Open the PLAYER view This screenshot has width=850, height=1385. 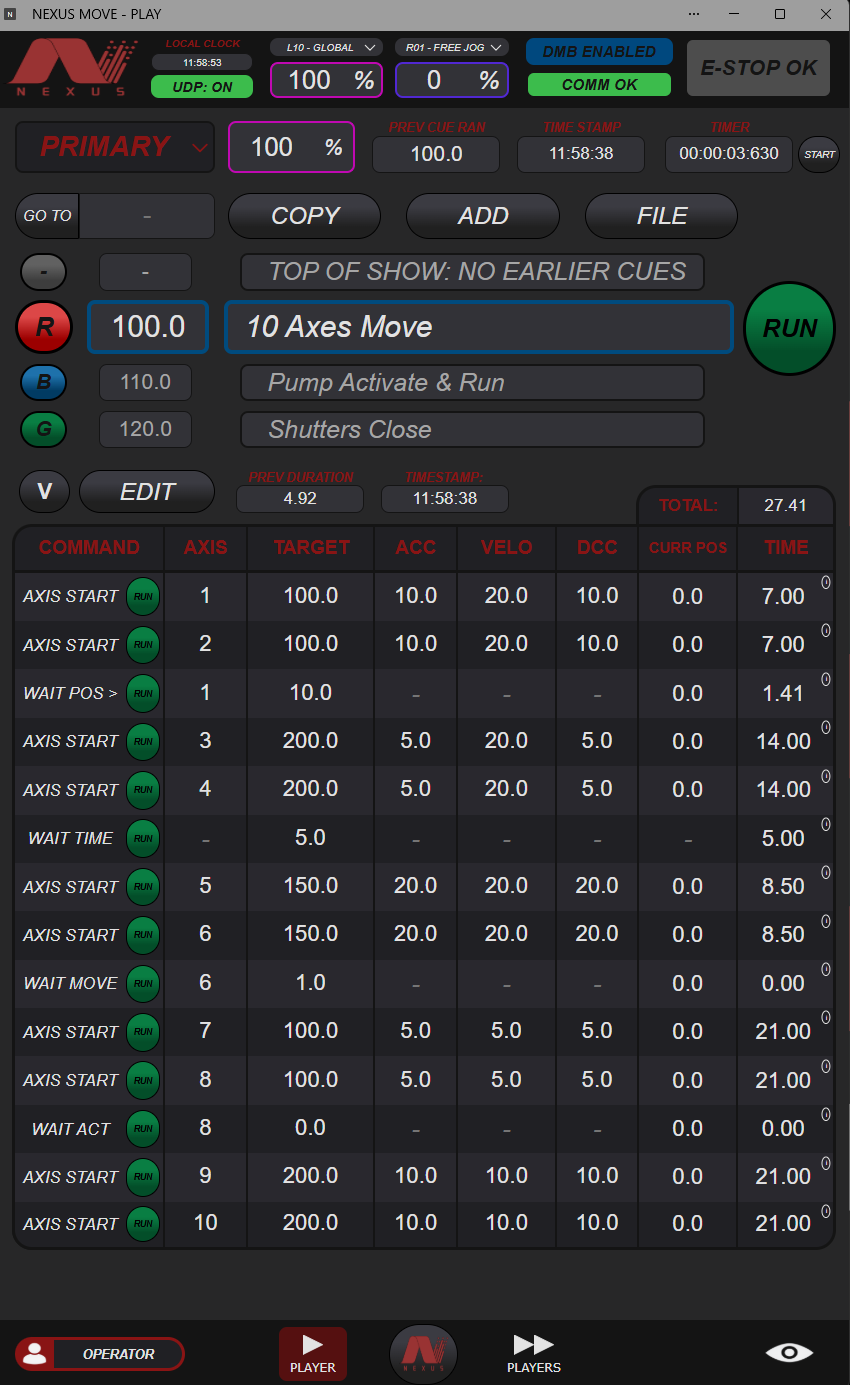(x=313, y=1354)
